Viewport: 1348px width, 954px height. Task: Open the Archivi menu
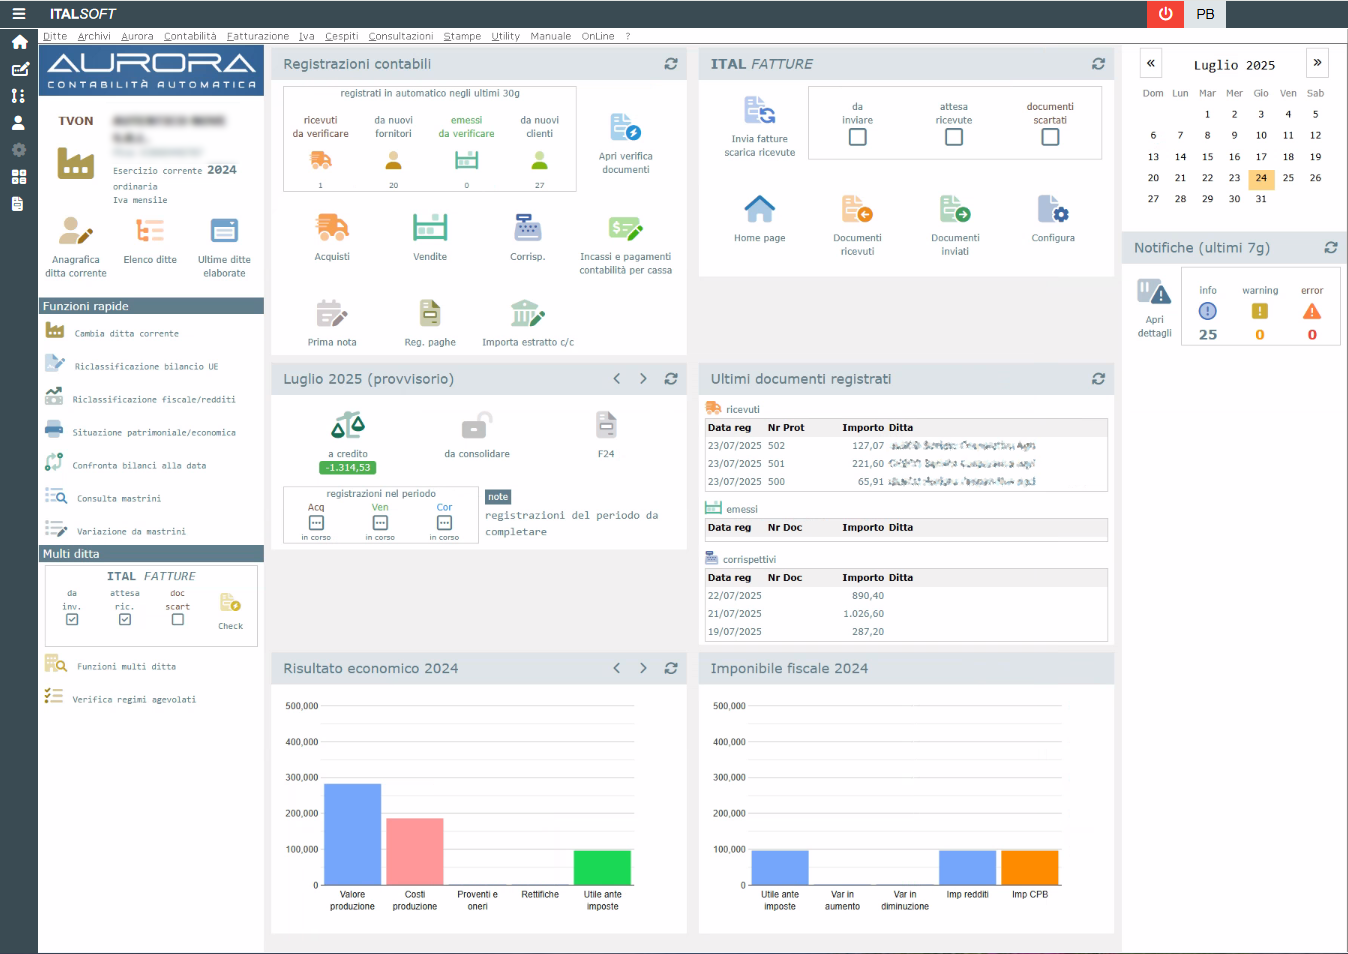[x=94, y=36]
